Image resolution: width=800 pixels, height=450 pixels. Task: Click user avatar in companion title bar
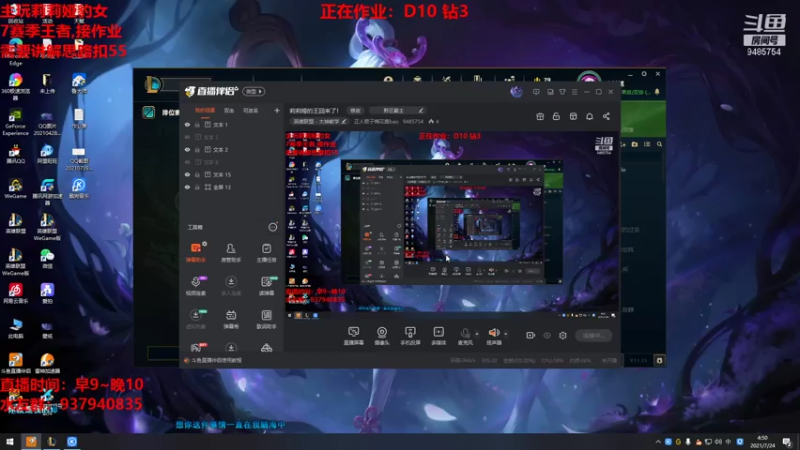(x=516, y=92)
